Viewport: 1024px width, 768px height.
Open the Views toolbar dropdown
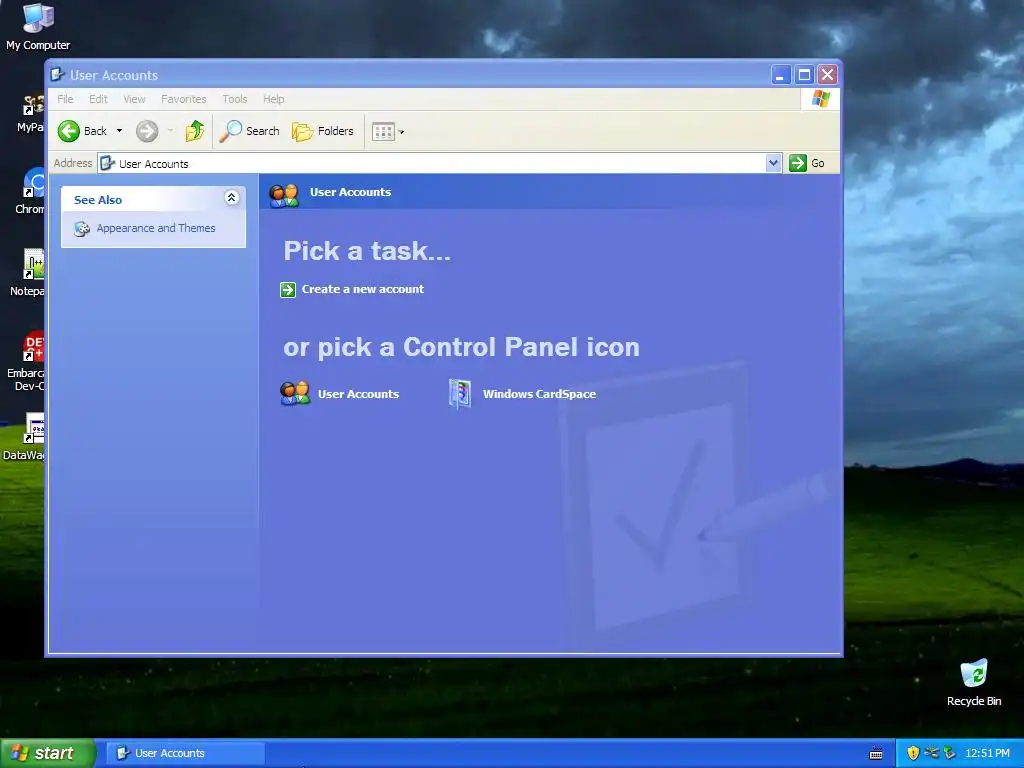[388, 132]
